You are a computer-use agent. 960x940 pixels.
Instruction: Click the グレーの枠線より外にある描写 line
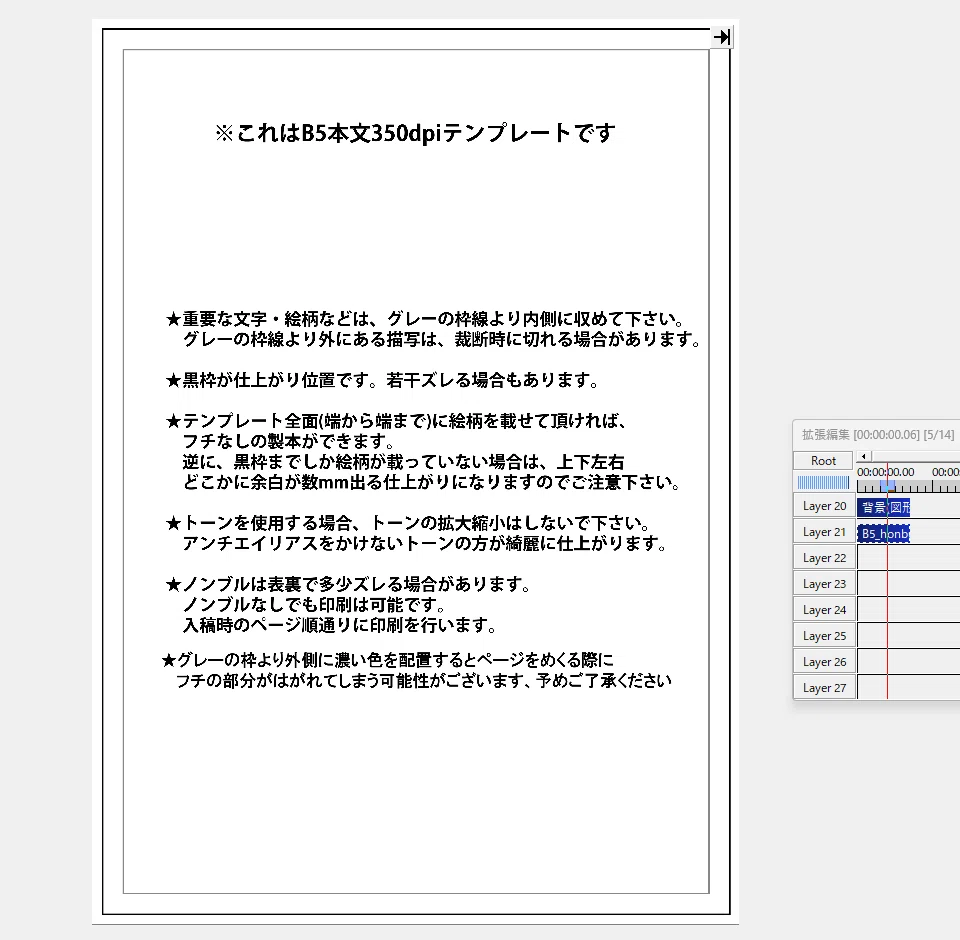(x=442, y=339)
